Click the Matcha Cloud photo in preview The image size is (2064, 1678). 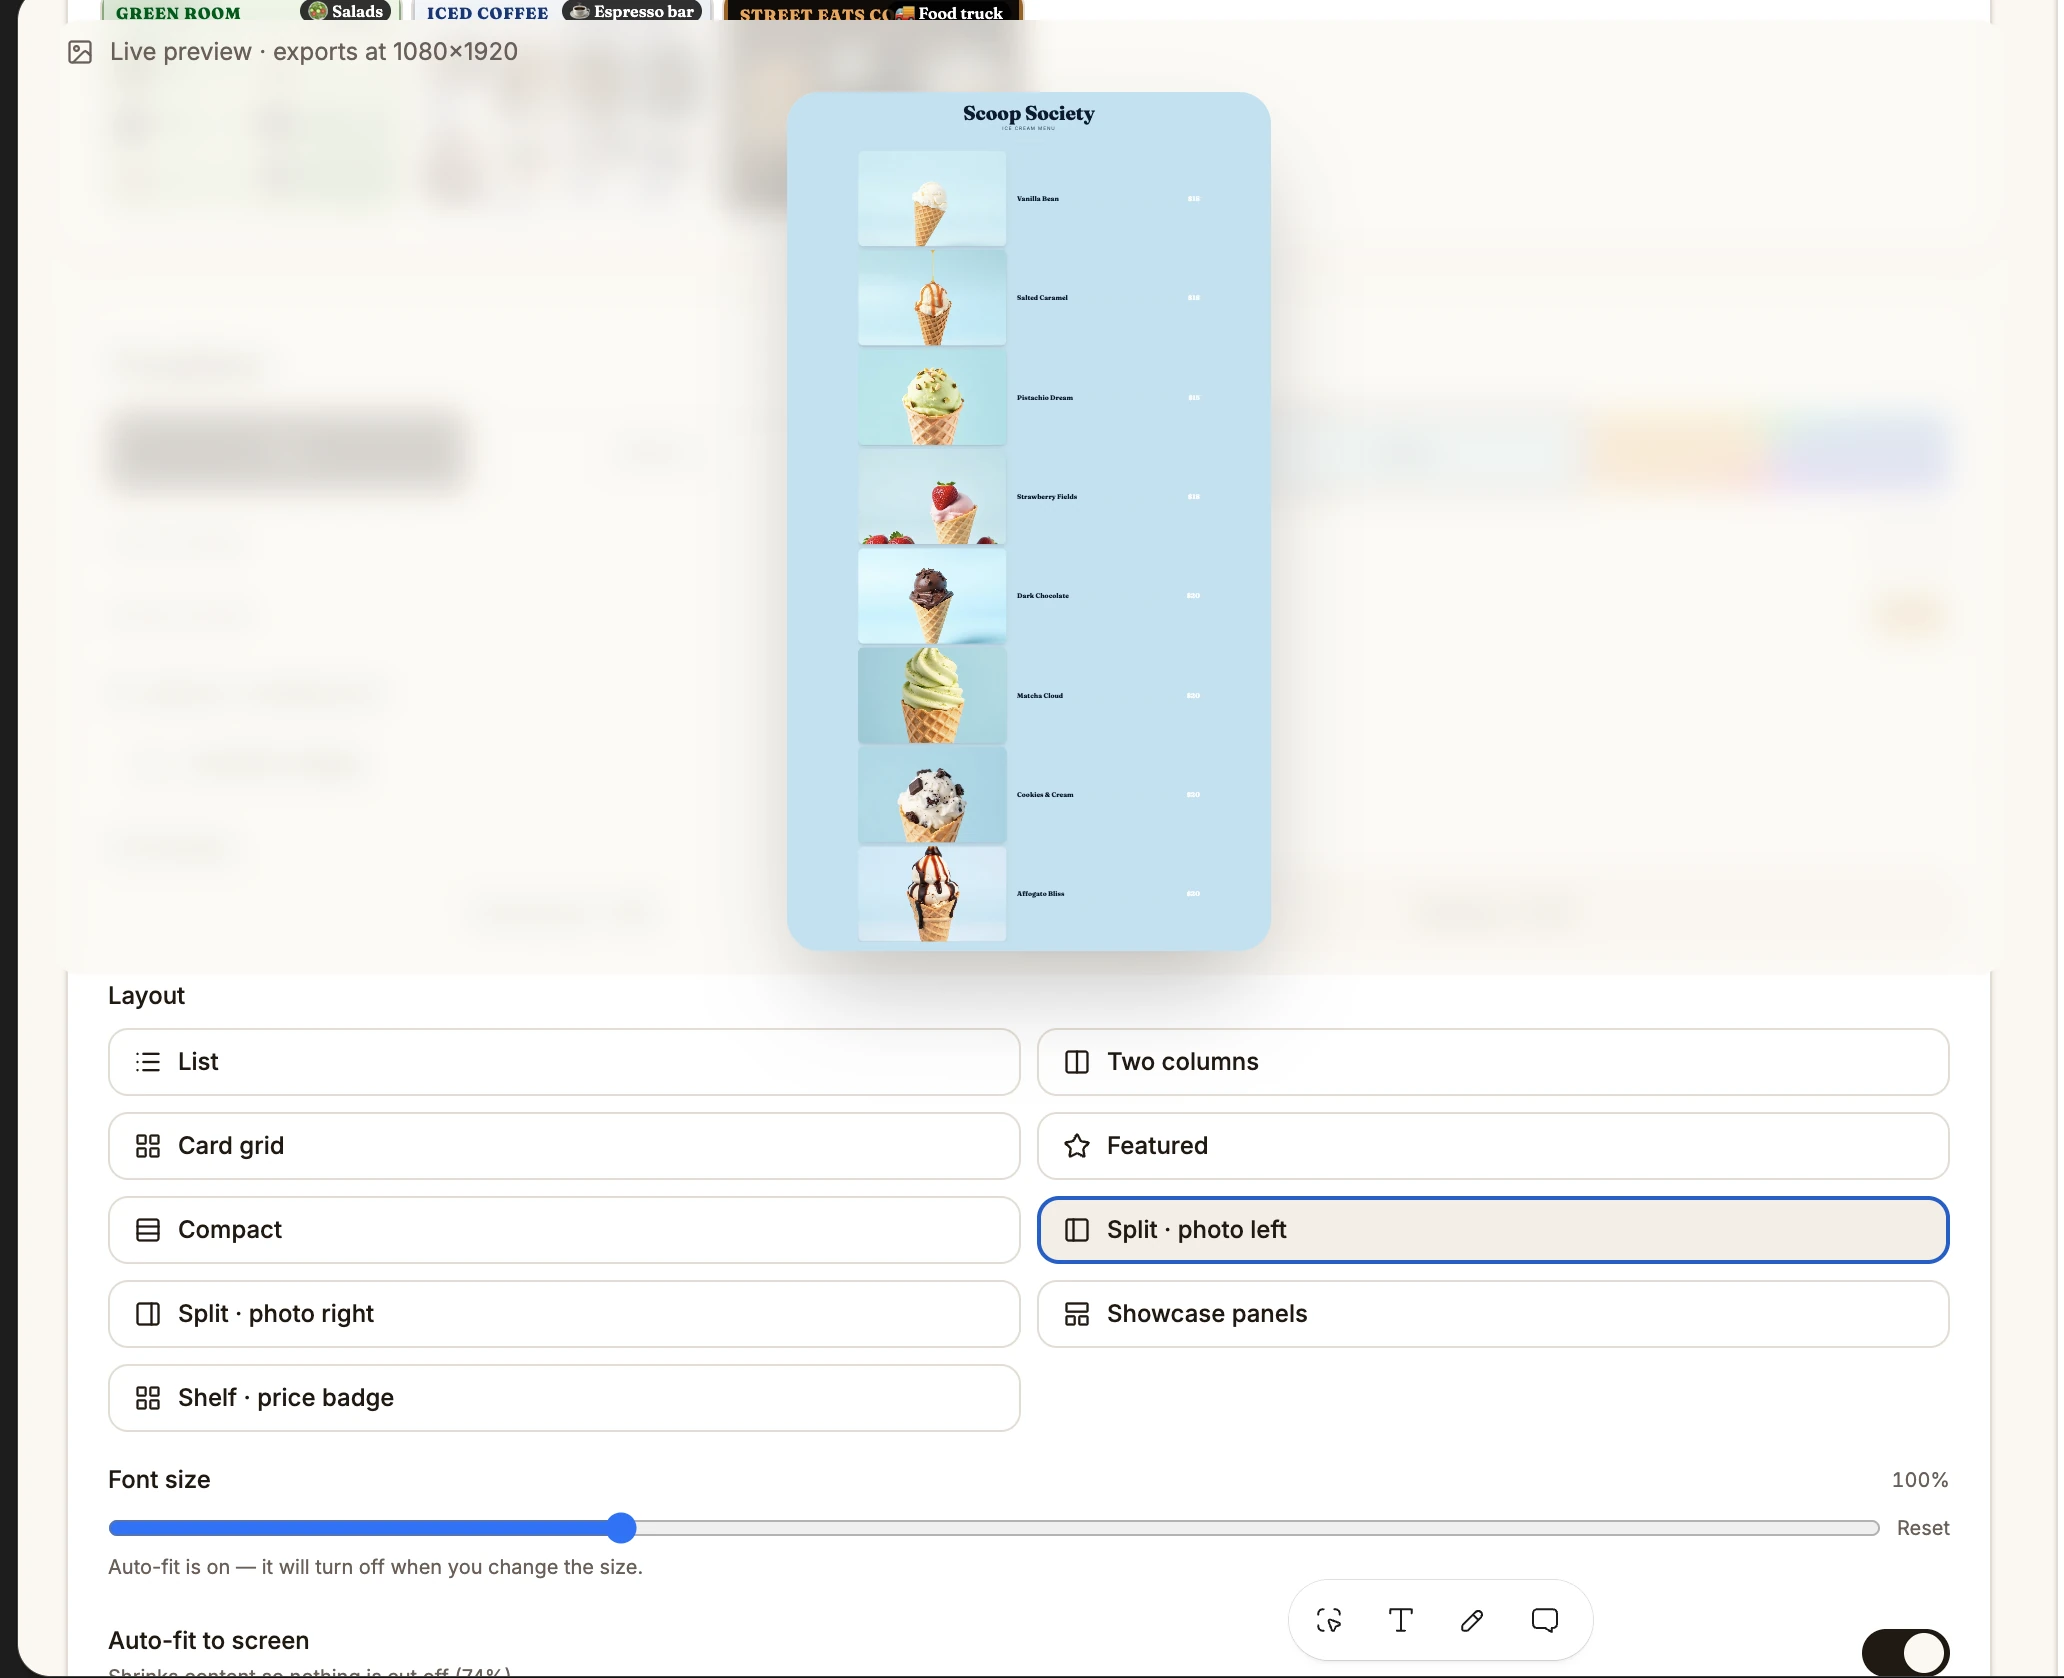click(932, 695)
